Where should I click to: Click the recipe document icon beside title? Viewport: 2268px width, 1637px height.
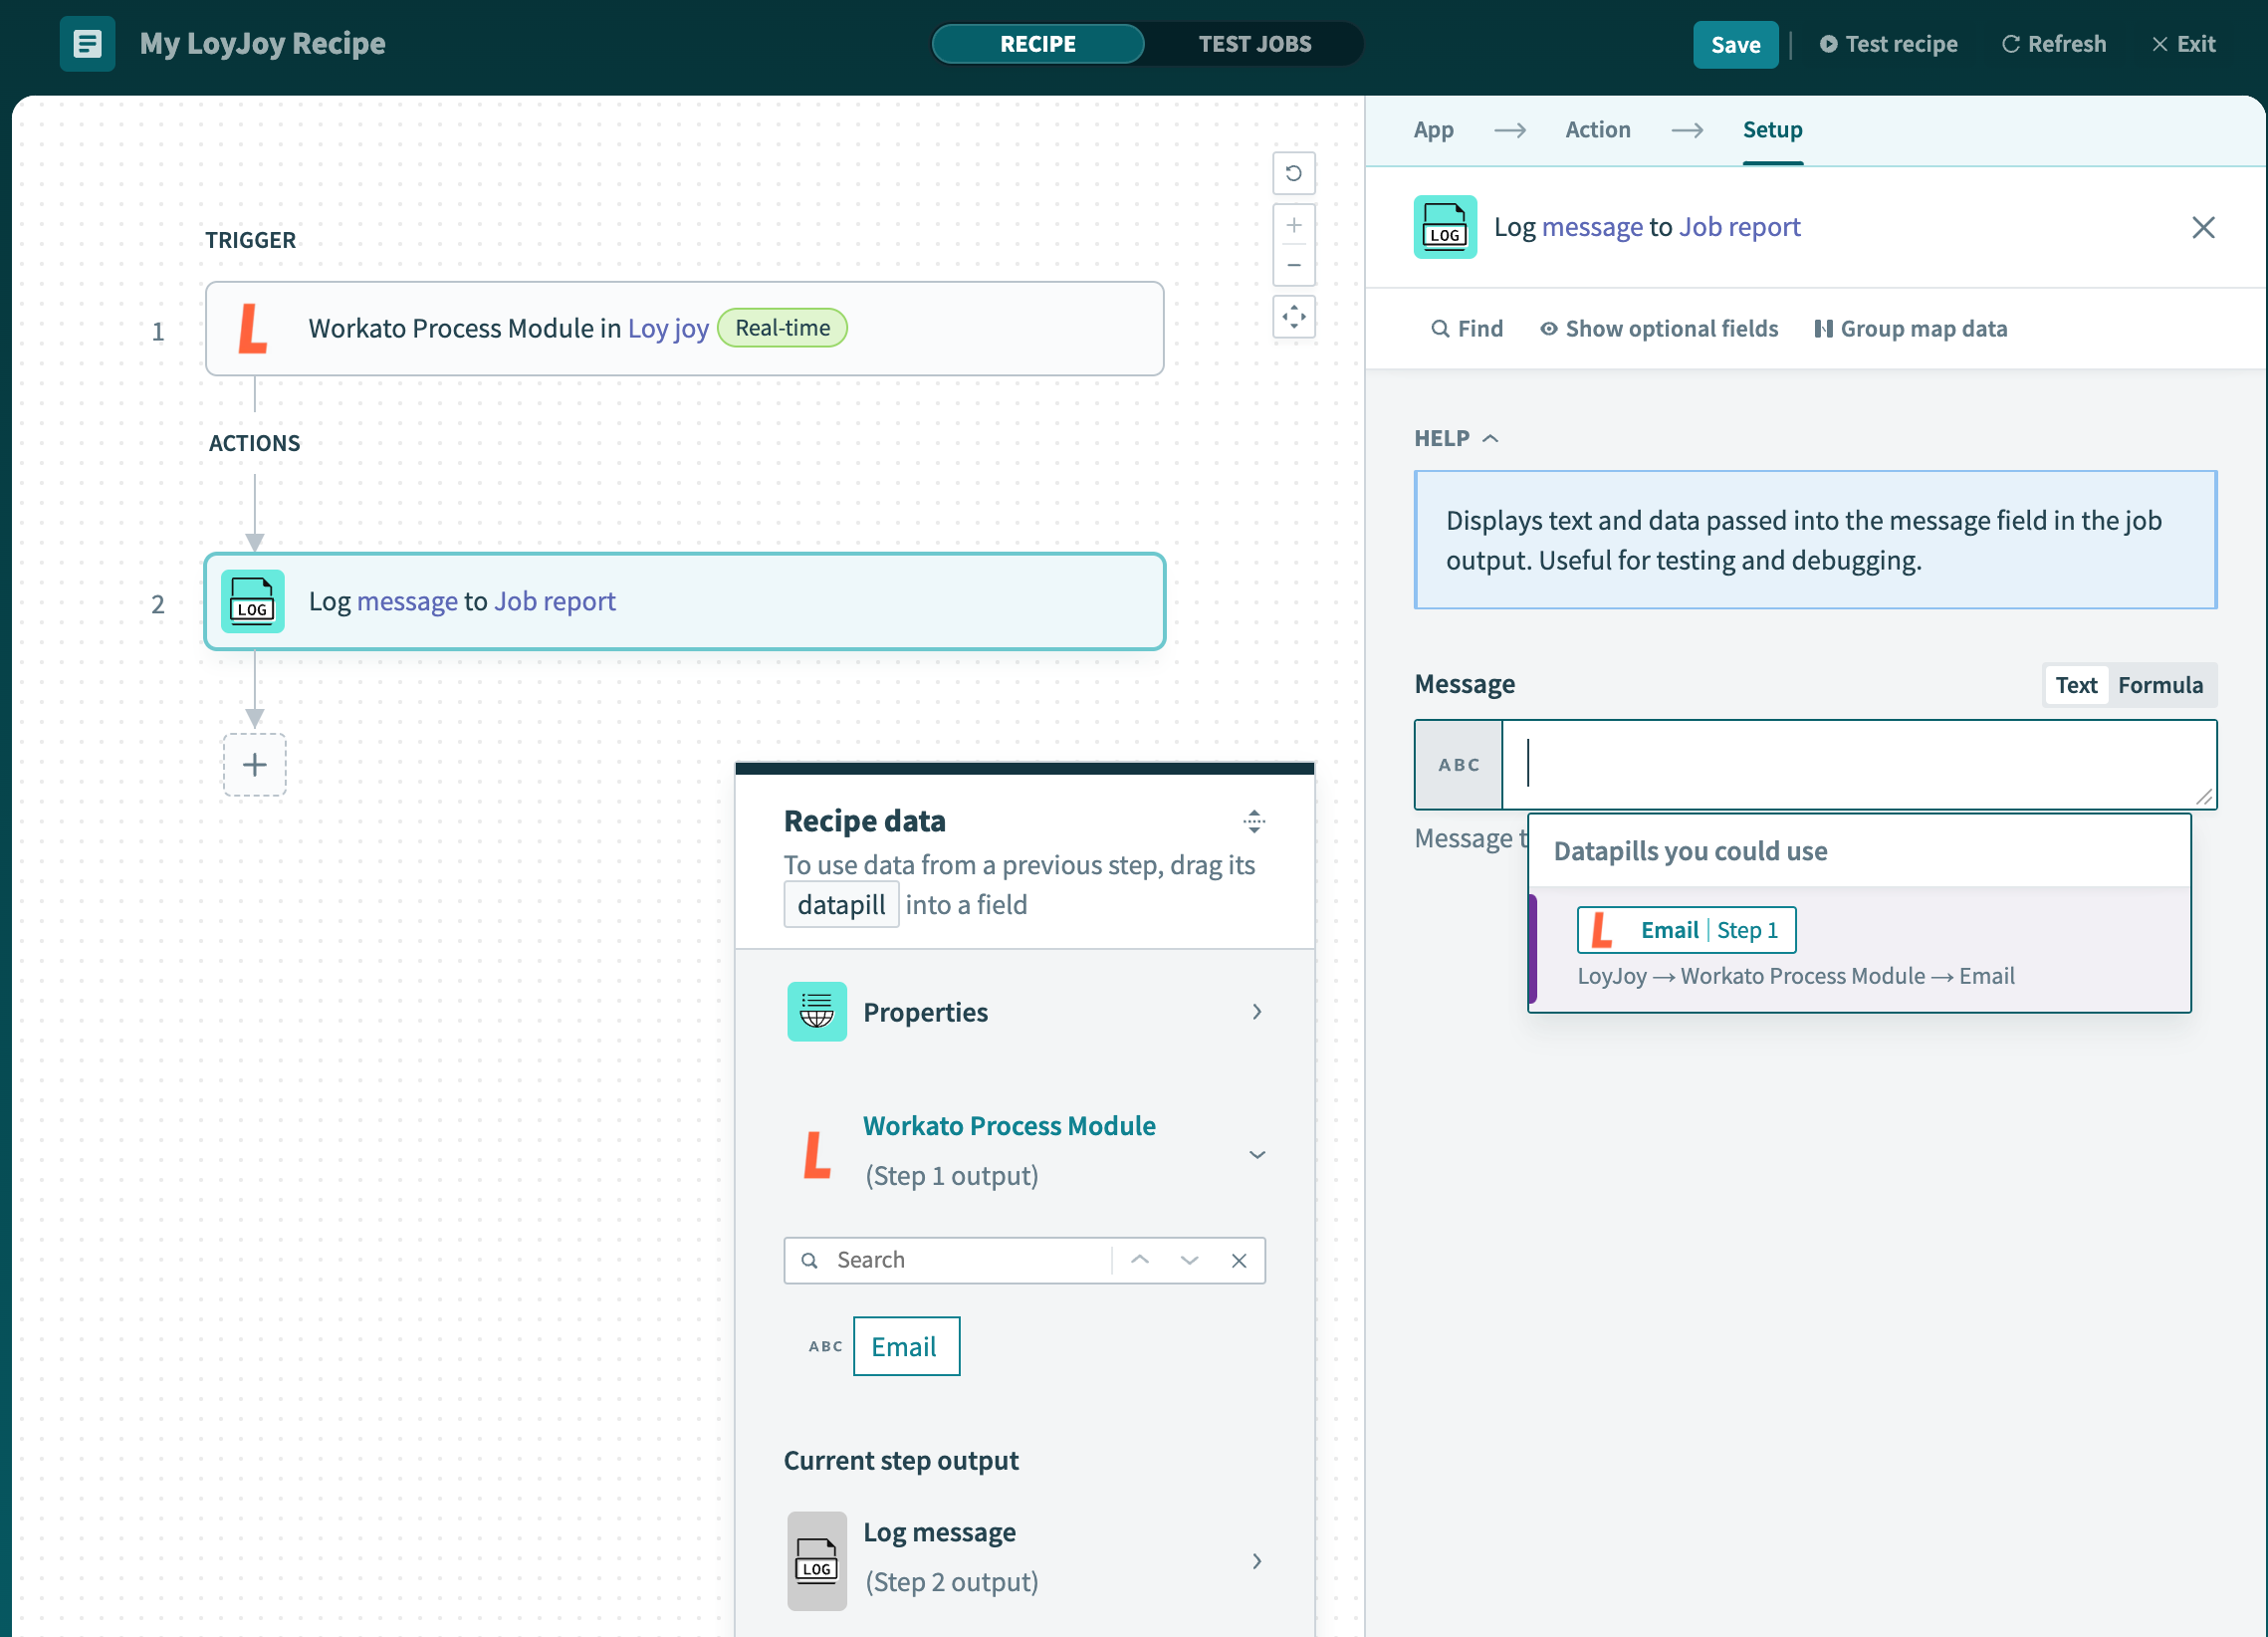[x=87, y=44]
